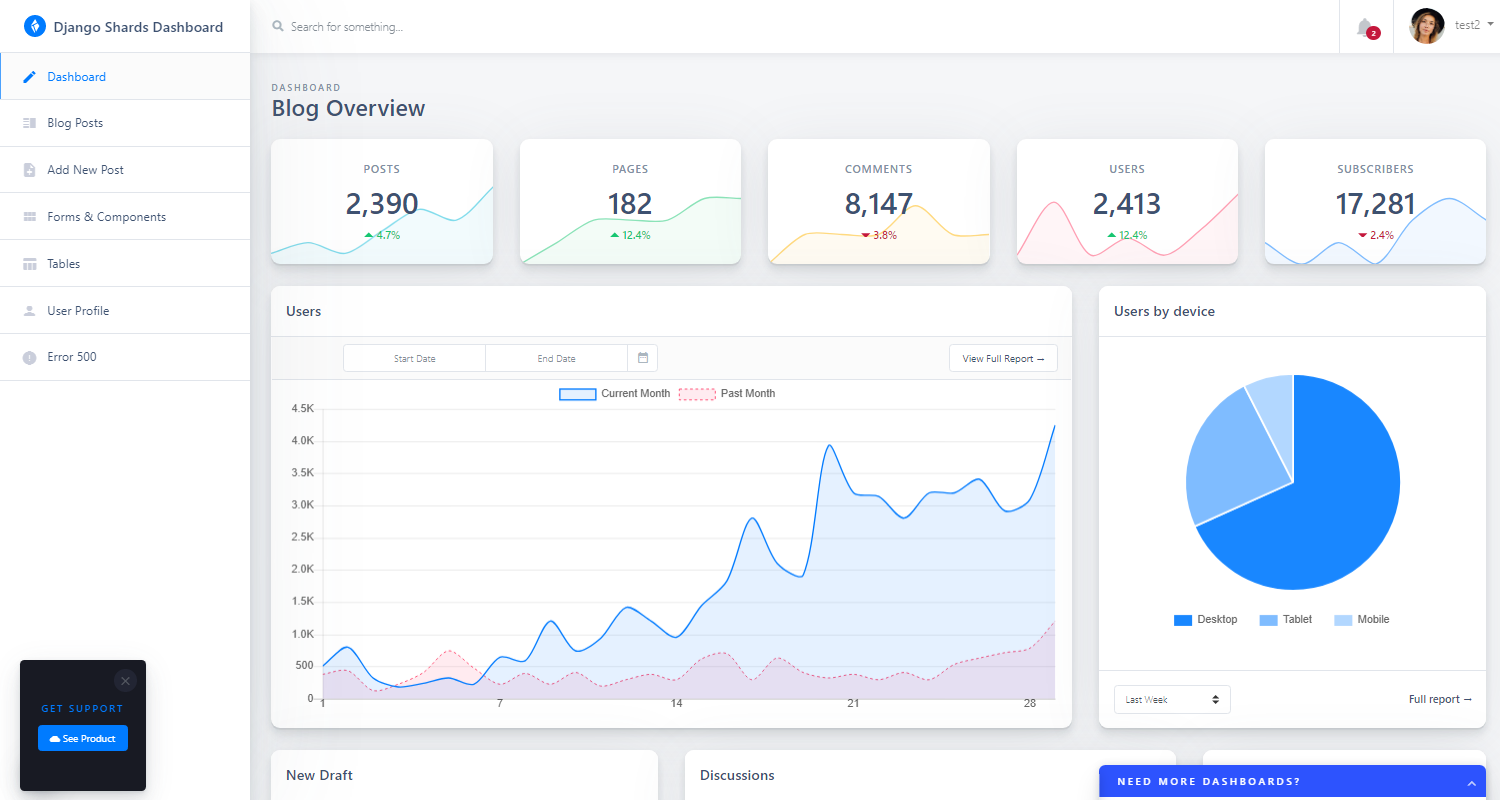Click the View Full Report button
The image size is (1500, 800).
pos(1003,358)
